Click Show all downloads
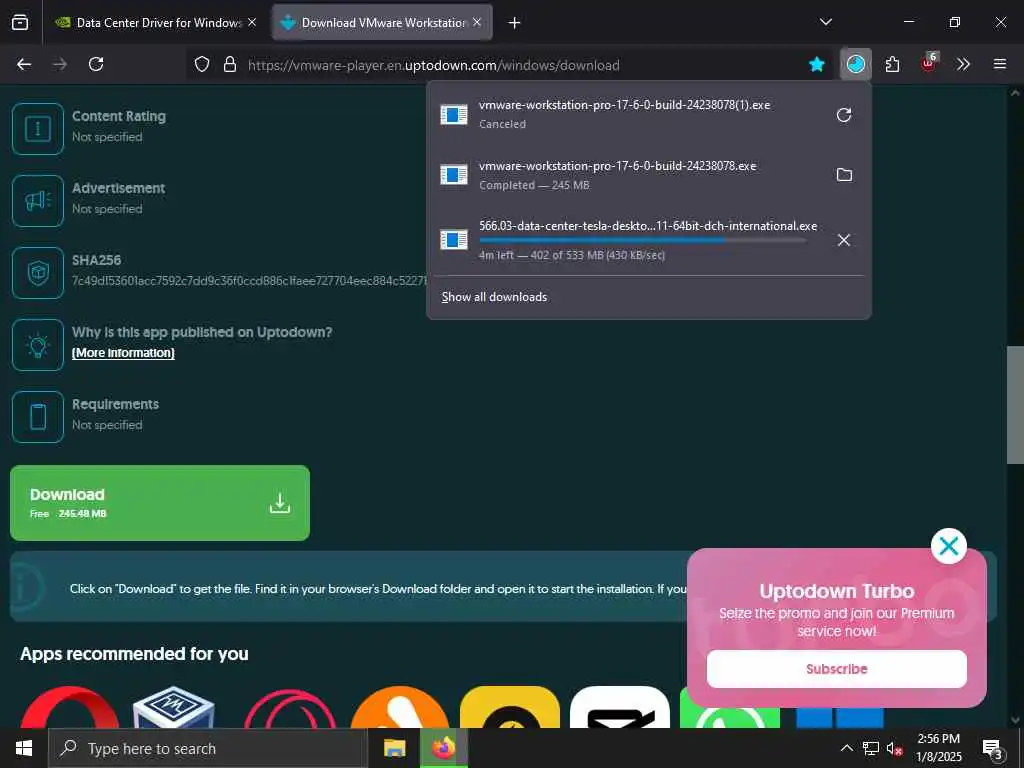This screenshot has height=768, width=1024. pyautogui.click(x=494, y=296)
